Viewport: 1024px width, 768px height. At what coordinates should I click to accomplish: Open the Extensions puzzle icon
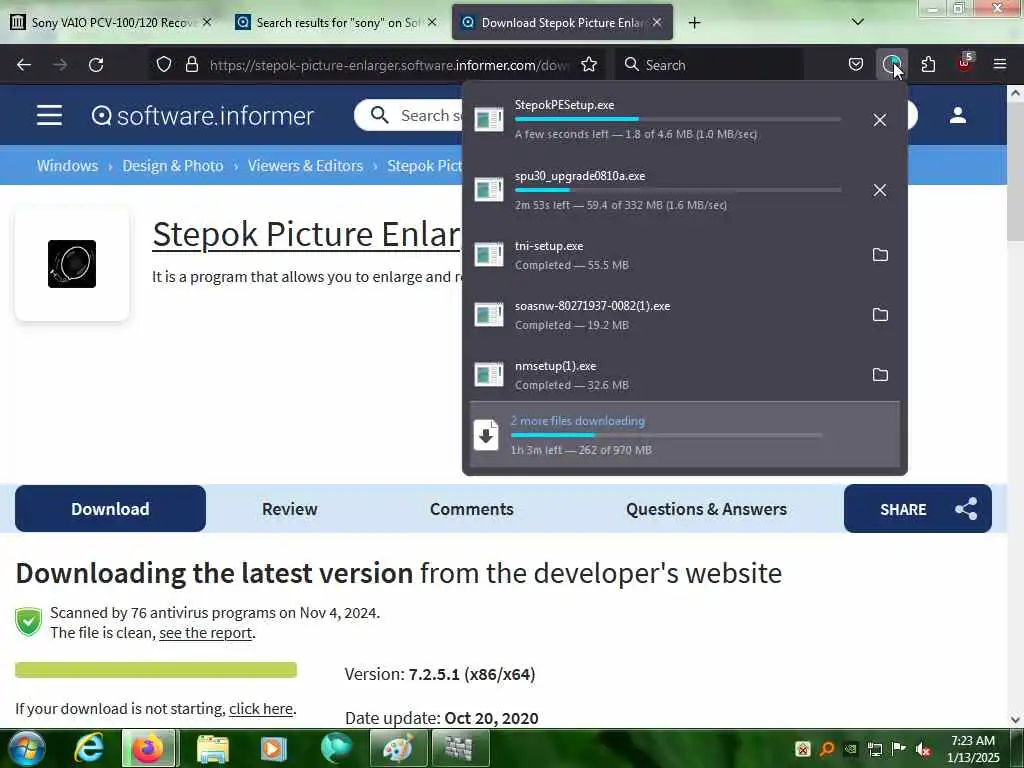928,65
